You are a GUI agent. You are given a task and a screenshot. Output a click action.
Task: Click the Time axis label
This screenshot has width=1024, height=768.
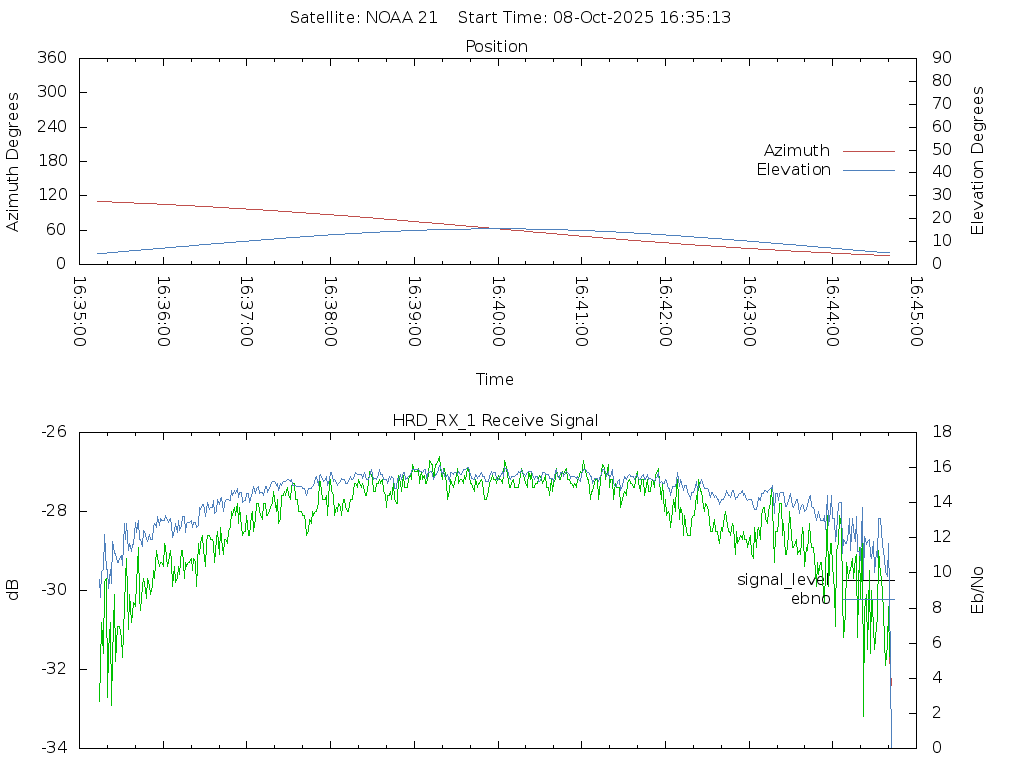click(x=495, y=380)
